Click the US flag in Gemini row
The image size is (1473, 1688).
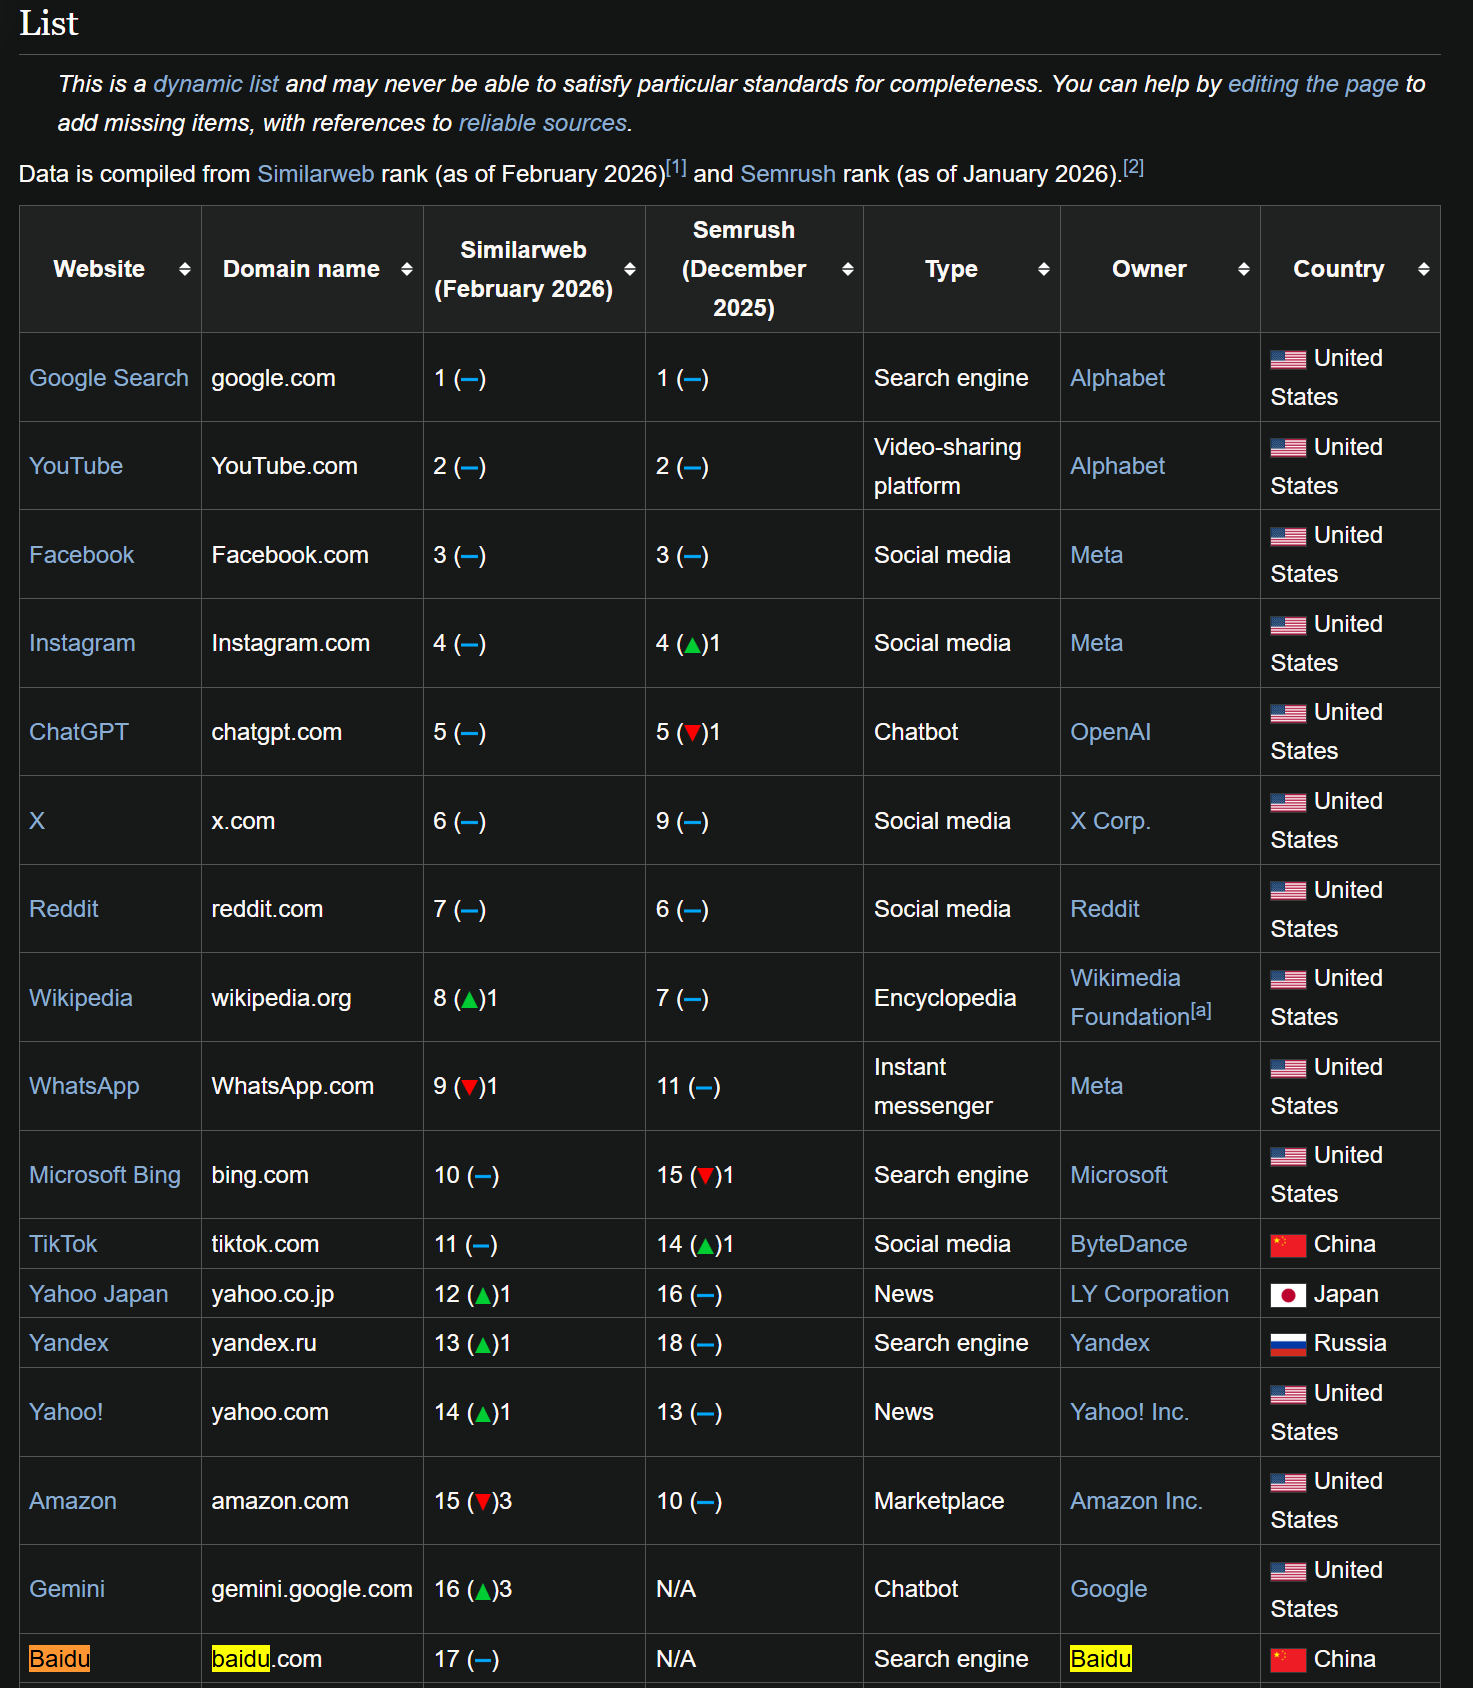click(1288, 1572)
